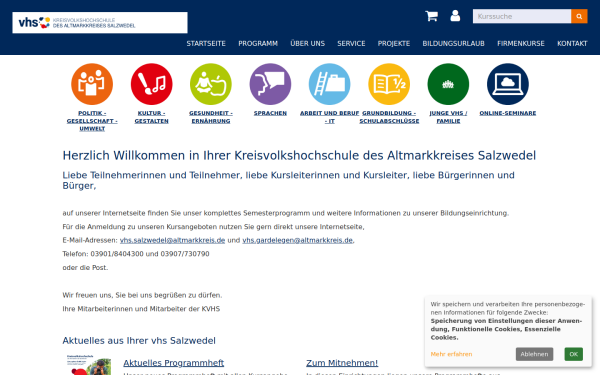The width and height of the screenshot is (600, 375).
Task: Open the shopping cart icon
Action: click(431, 16)
